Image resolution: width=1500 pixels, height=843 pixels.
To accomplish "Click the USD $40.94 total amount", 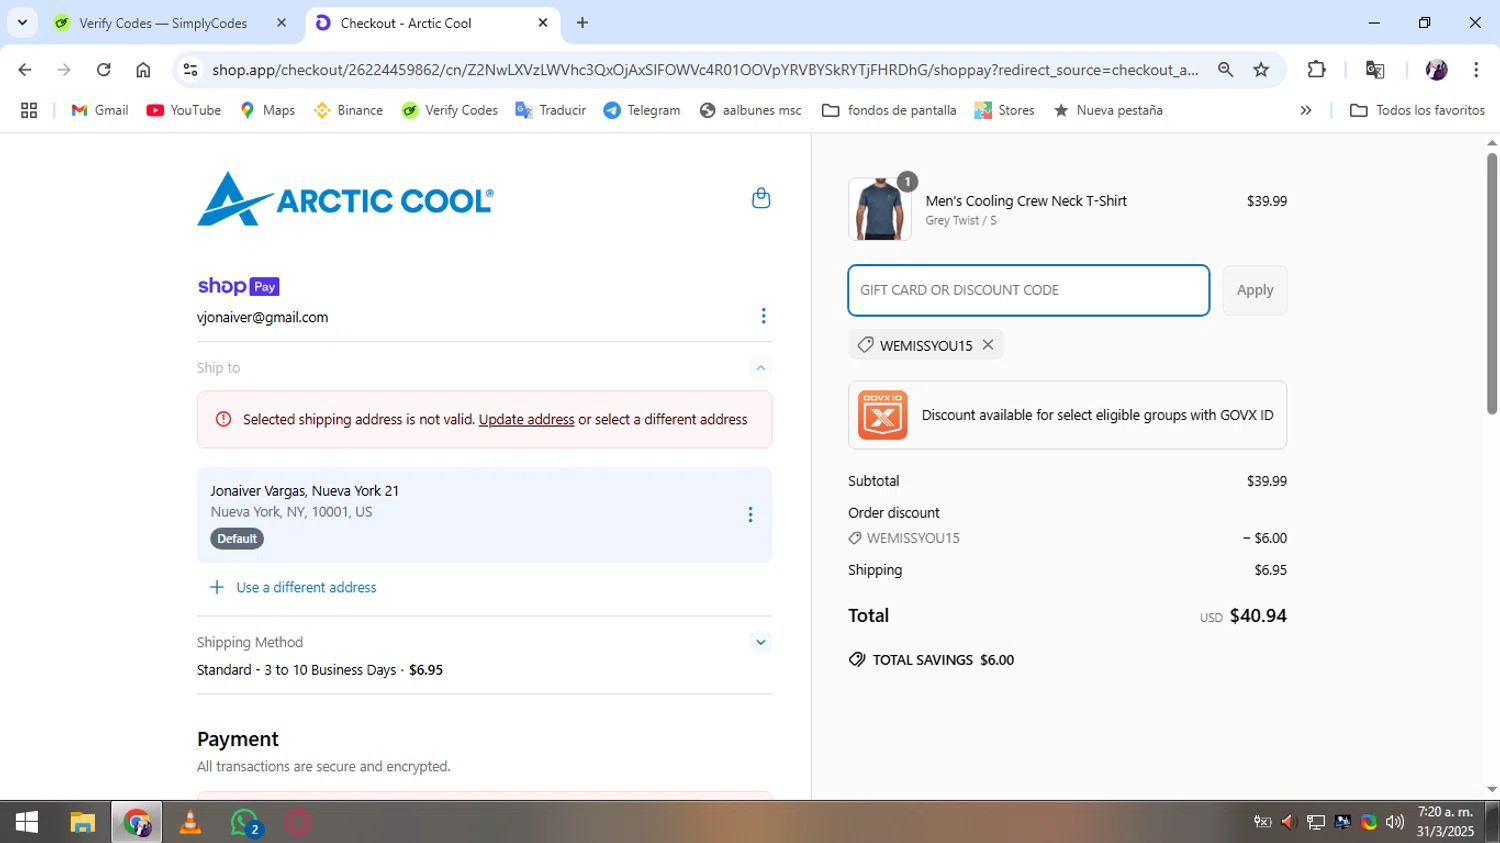I will [x=1243, y=616].
